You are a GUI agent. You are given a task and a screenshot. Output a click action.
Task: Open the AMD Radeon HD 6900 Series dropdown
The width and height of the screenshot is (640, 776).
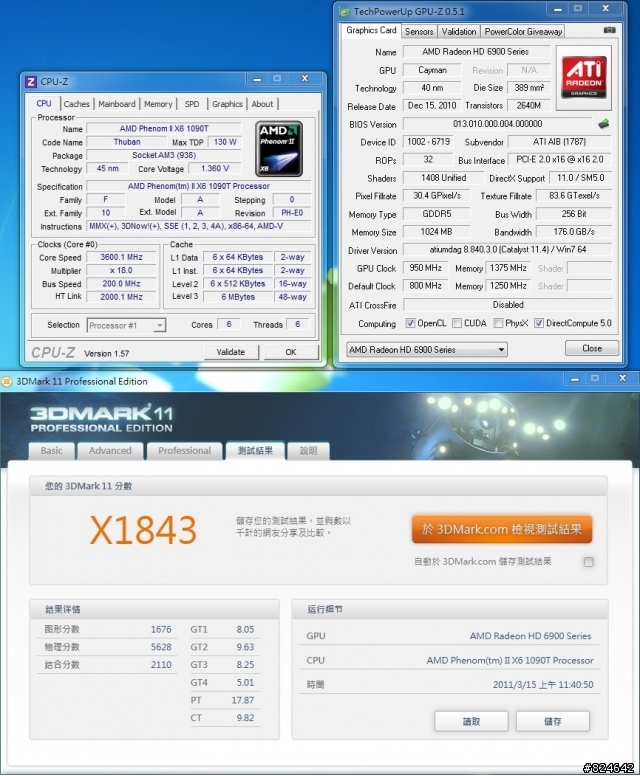pos(427,349)
